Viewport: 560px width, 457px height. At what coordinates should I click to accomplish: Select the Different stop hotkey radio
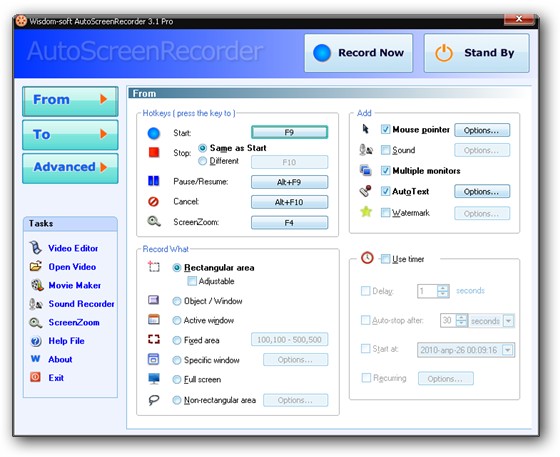pos(202,161)
